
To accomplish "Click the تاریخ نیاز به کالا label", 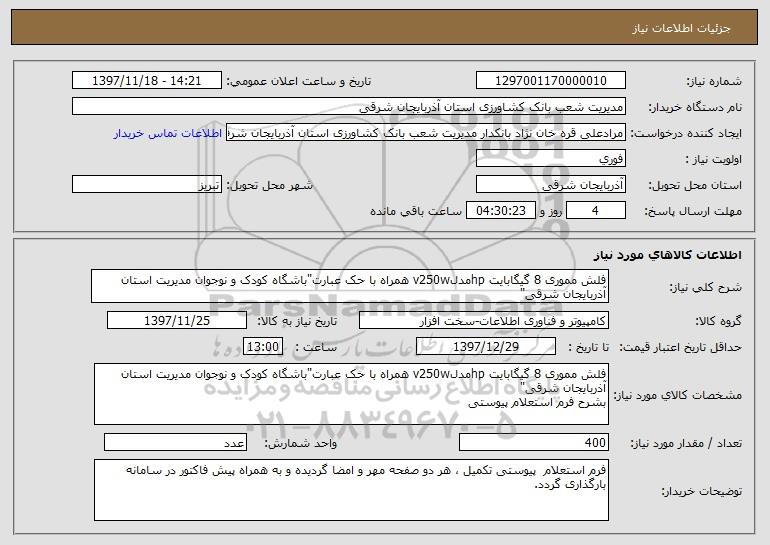I will pos(297,322).
